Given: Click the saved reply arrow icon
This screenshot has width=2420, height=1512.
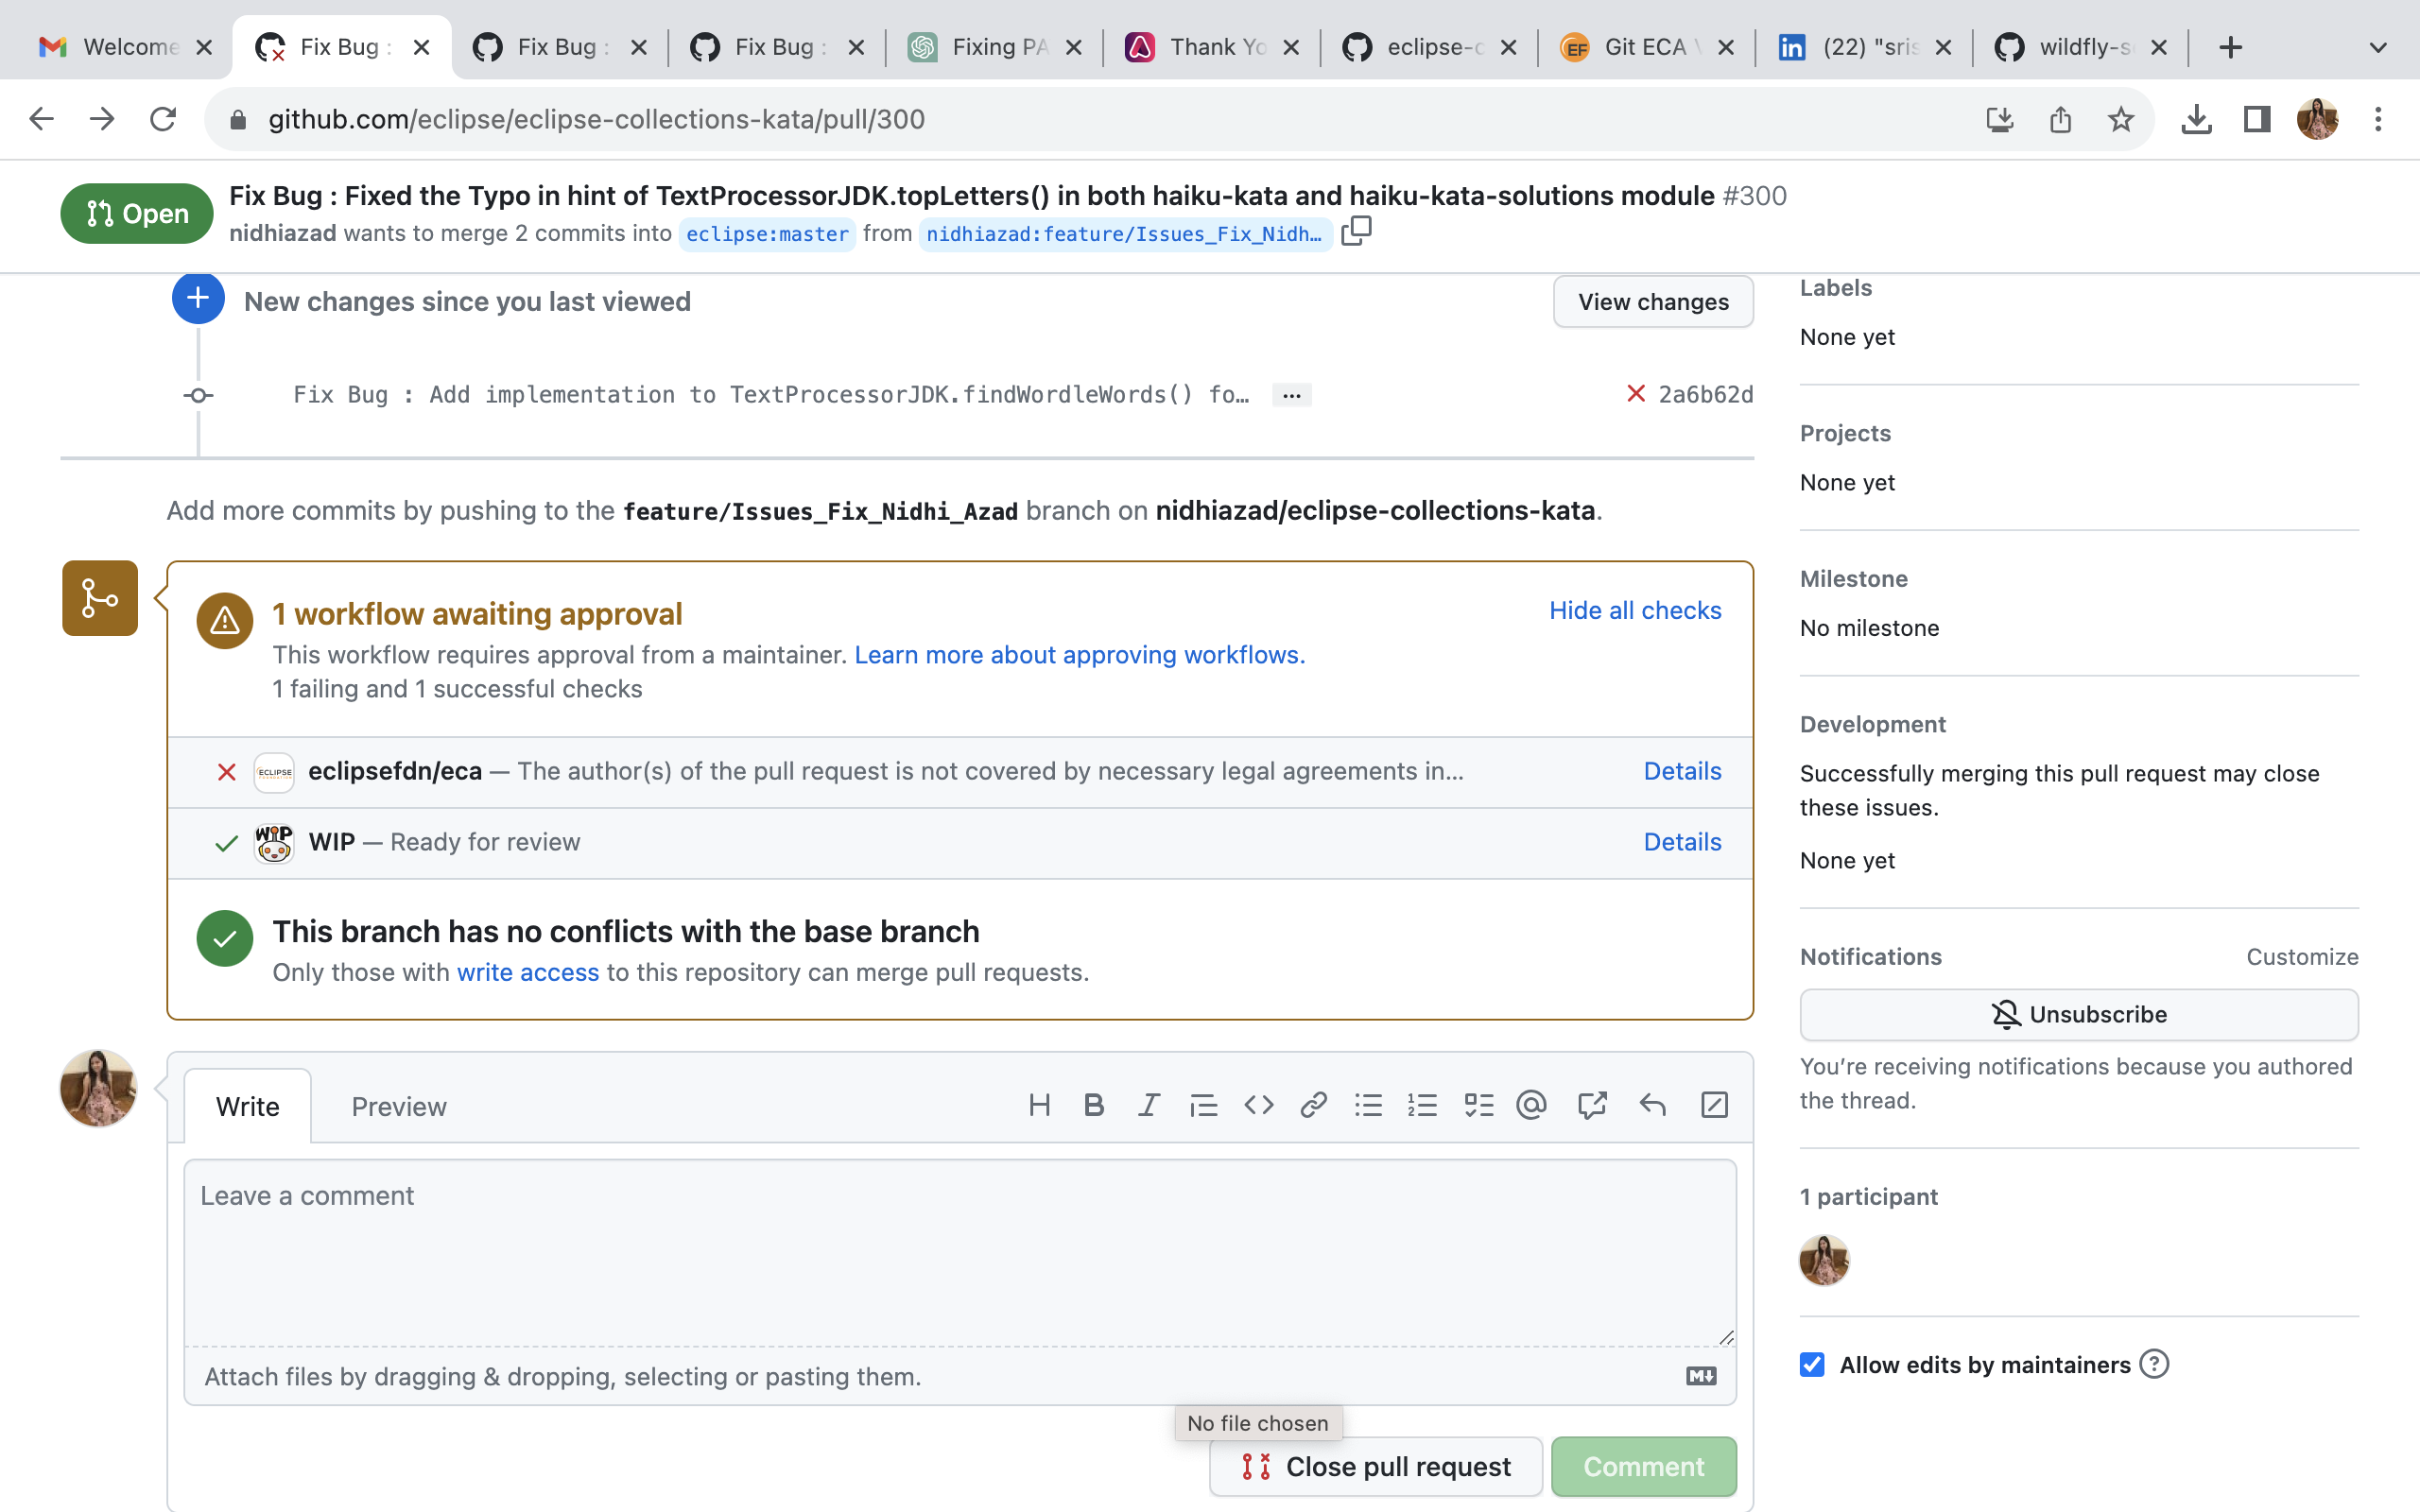Looking at the screenshot, I should coord(1652,1105).
